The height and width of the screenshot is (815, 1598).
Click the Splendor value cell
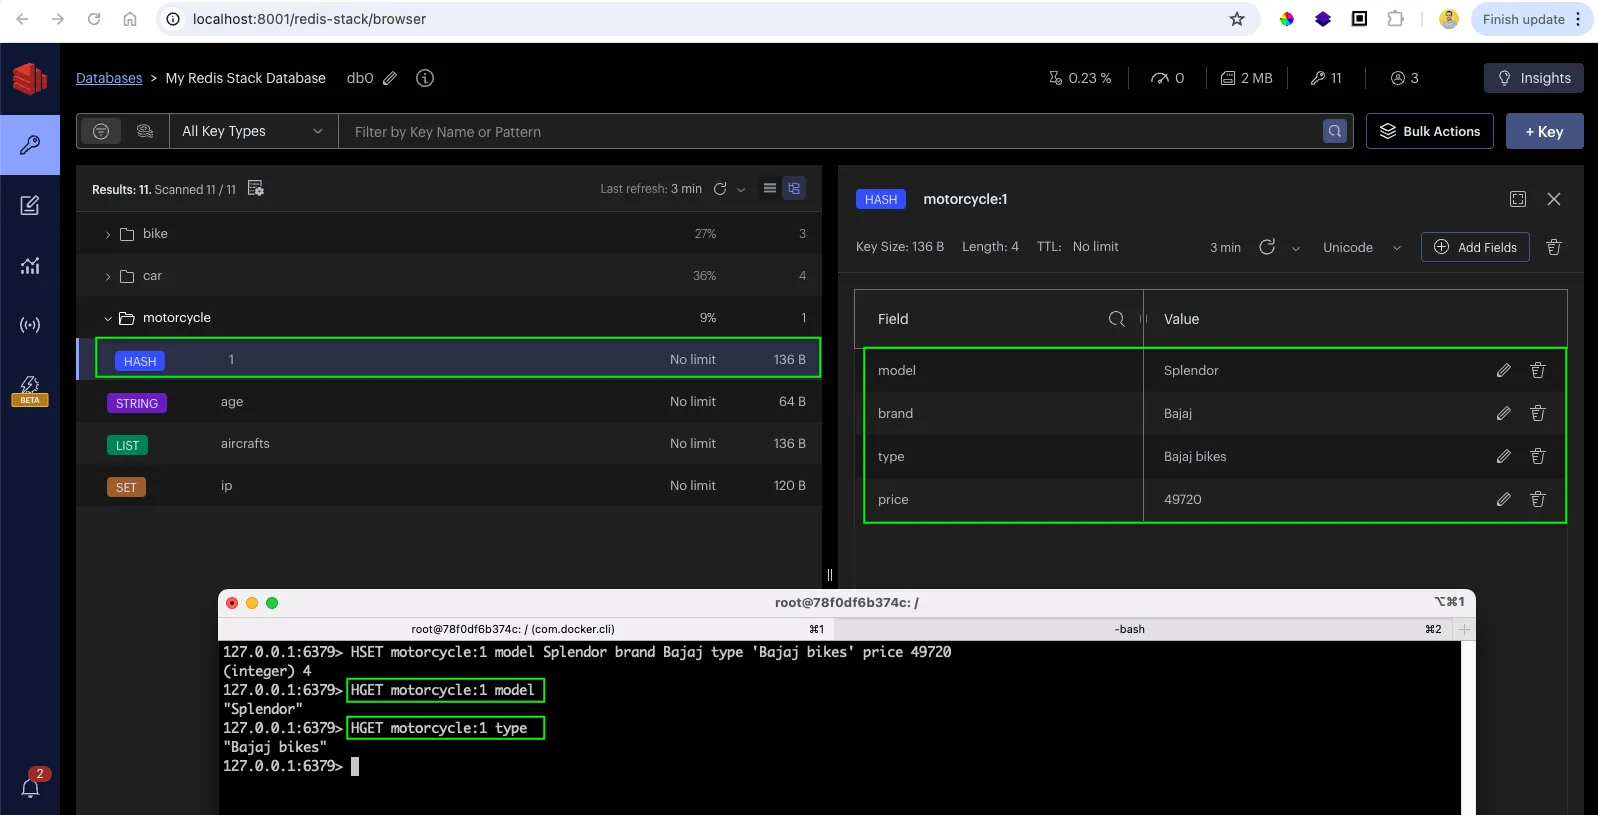point(1191,370)
